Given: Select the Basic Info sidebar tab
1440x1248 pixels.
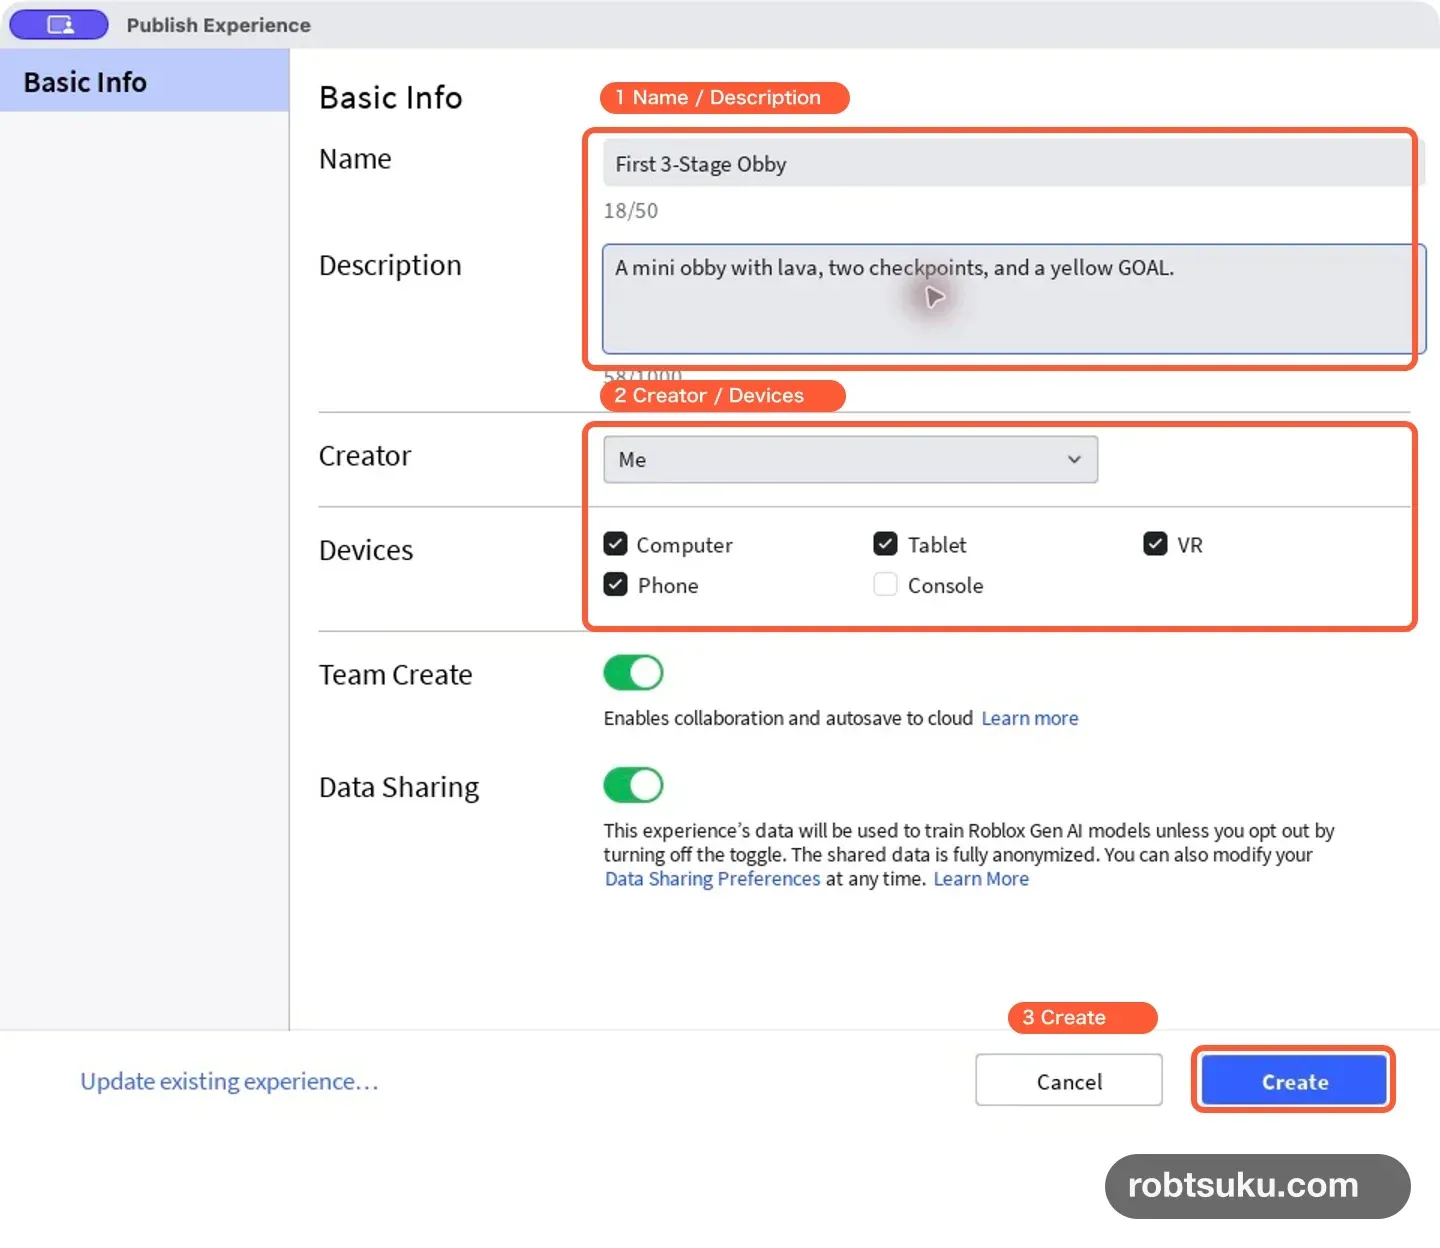Looking at the screenshot, I should (x=144, y=81).
